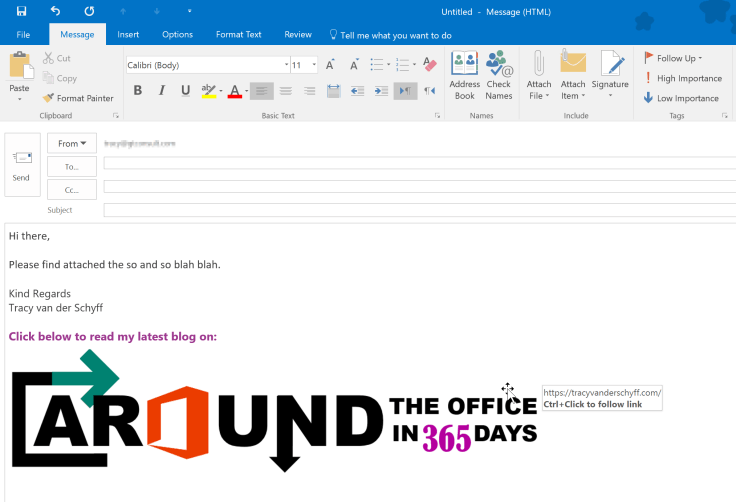Image resolution: width=736 pixels, height=502 pixels.
Task: Expand the Attach File dropdown
Action: click(x=539, y=97)
